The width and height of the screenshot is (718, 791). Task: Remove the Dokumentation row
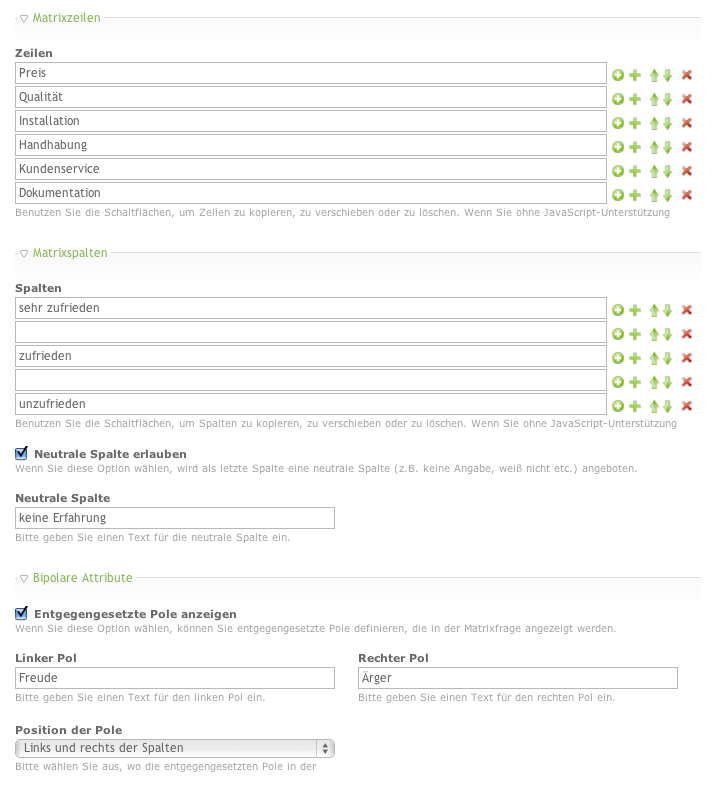pos(687,195)
